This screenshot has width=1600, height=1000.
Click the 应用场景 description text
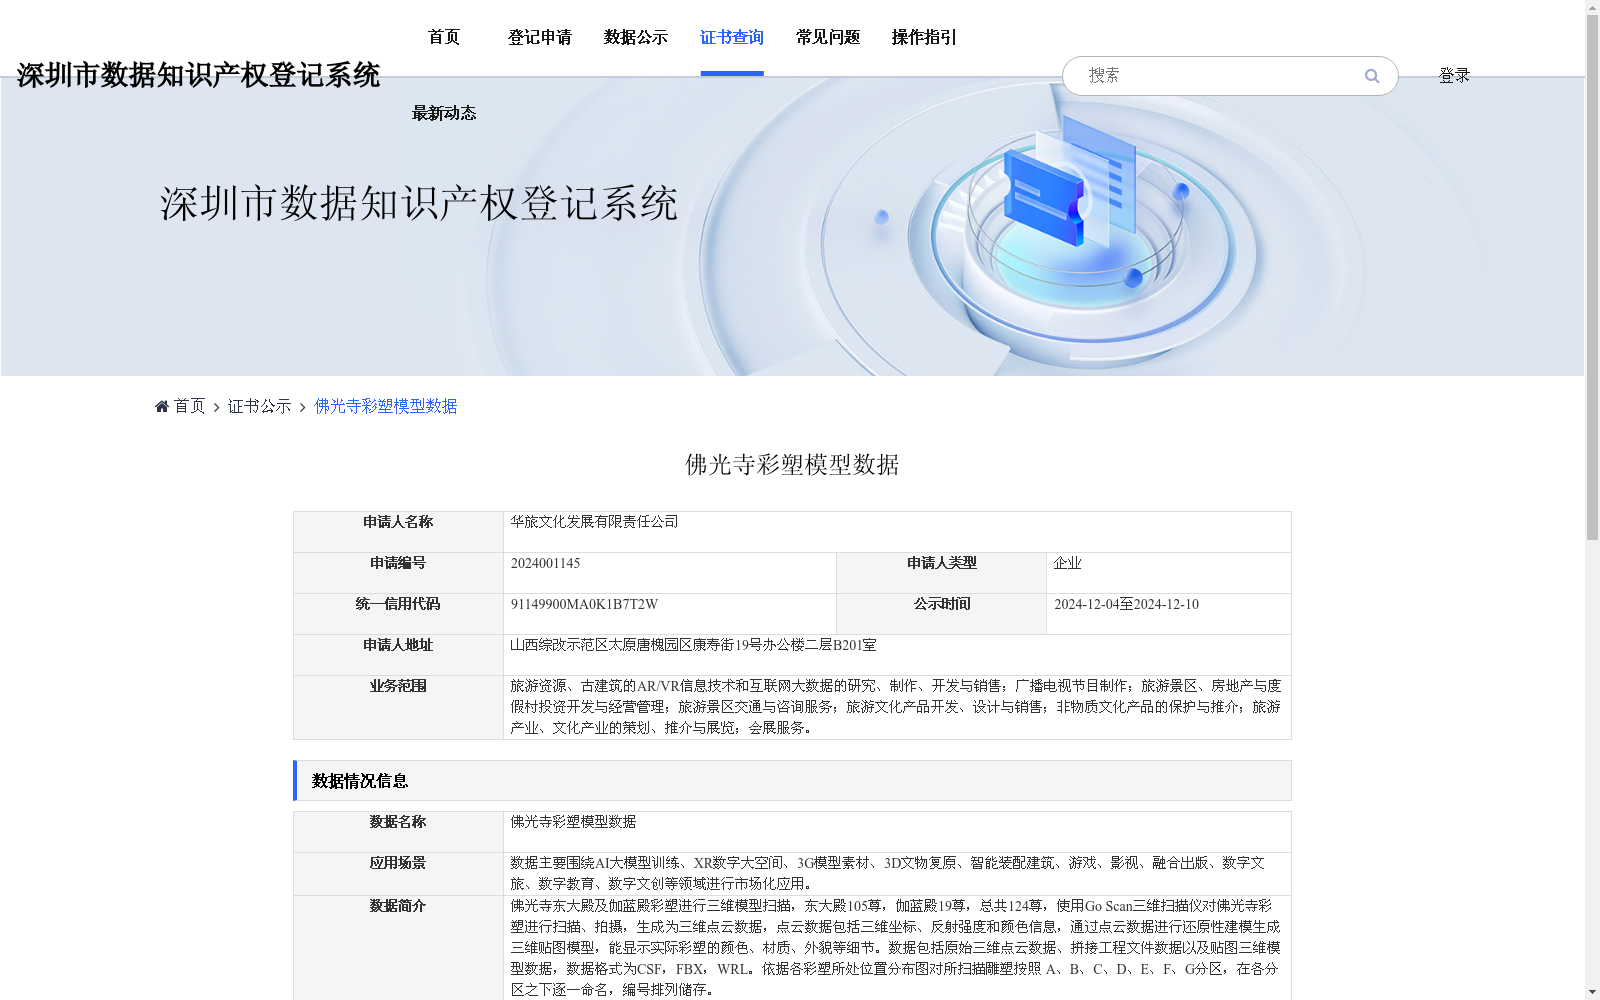[x=888, y=873]
